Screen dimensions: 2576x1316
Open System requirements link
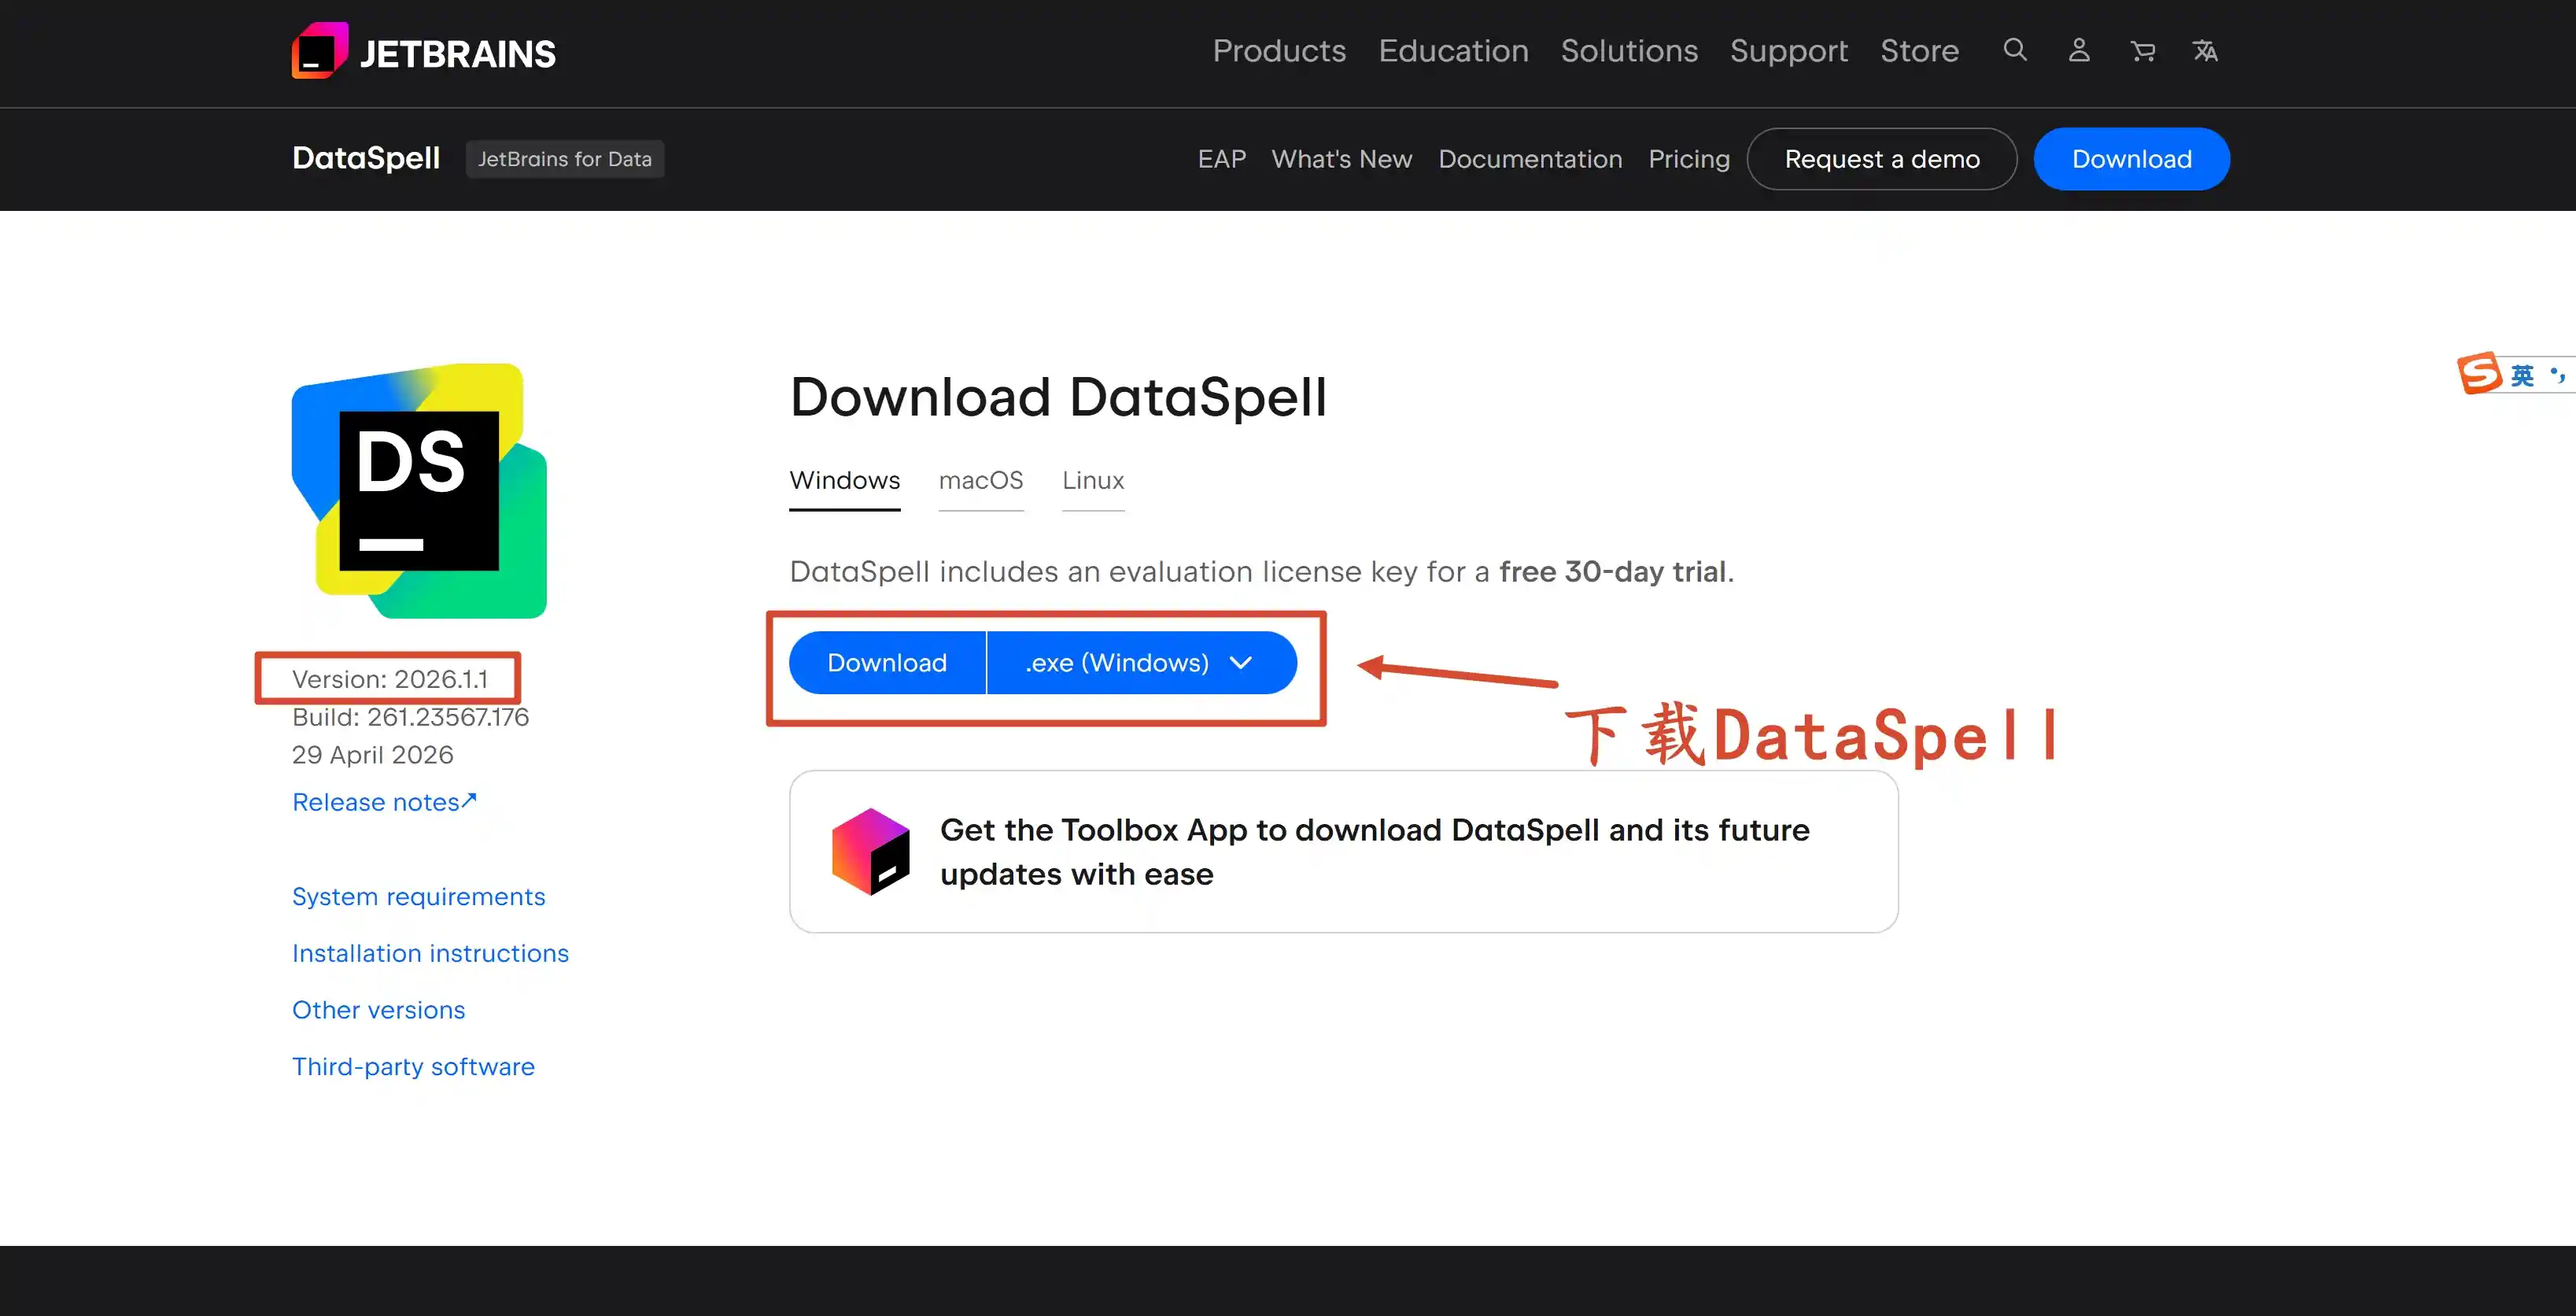(418, 897)
